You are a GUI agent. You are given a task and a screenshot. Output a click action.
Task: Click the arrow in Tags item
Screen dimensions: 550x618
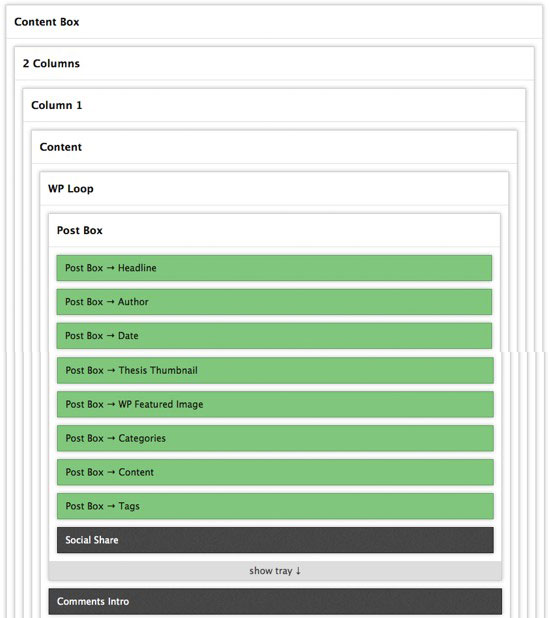[x=111, y=506]
